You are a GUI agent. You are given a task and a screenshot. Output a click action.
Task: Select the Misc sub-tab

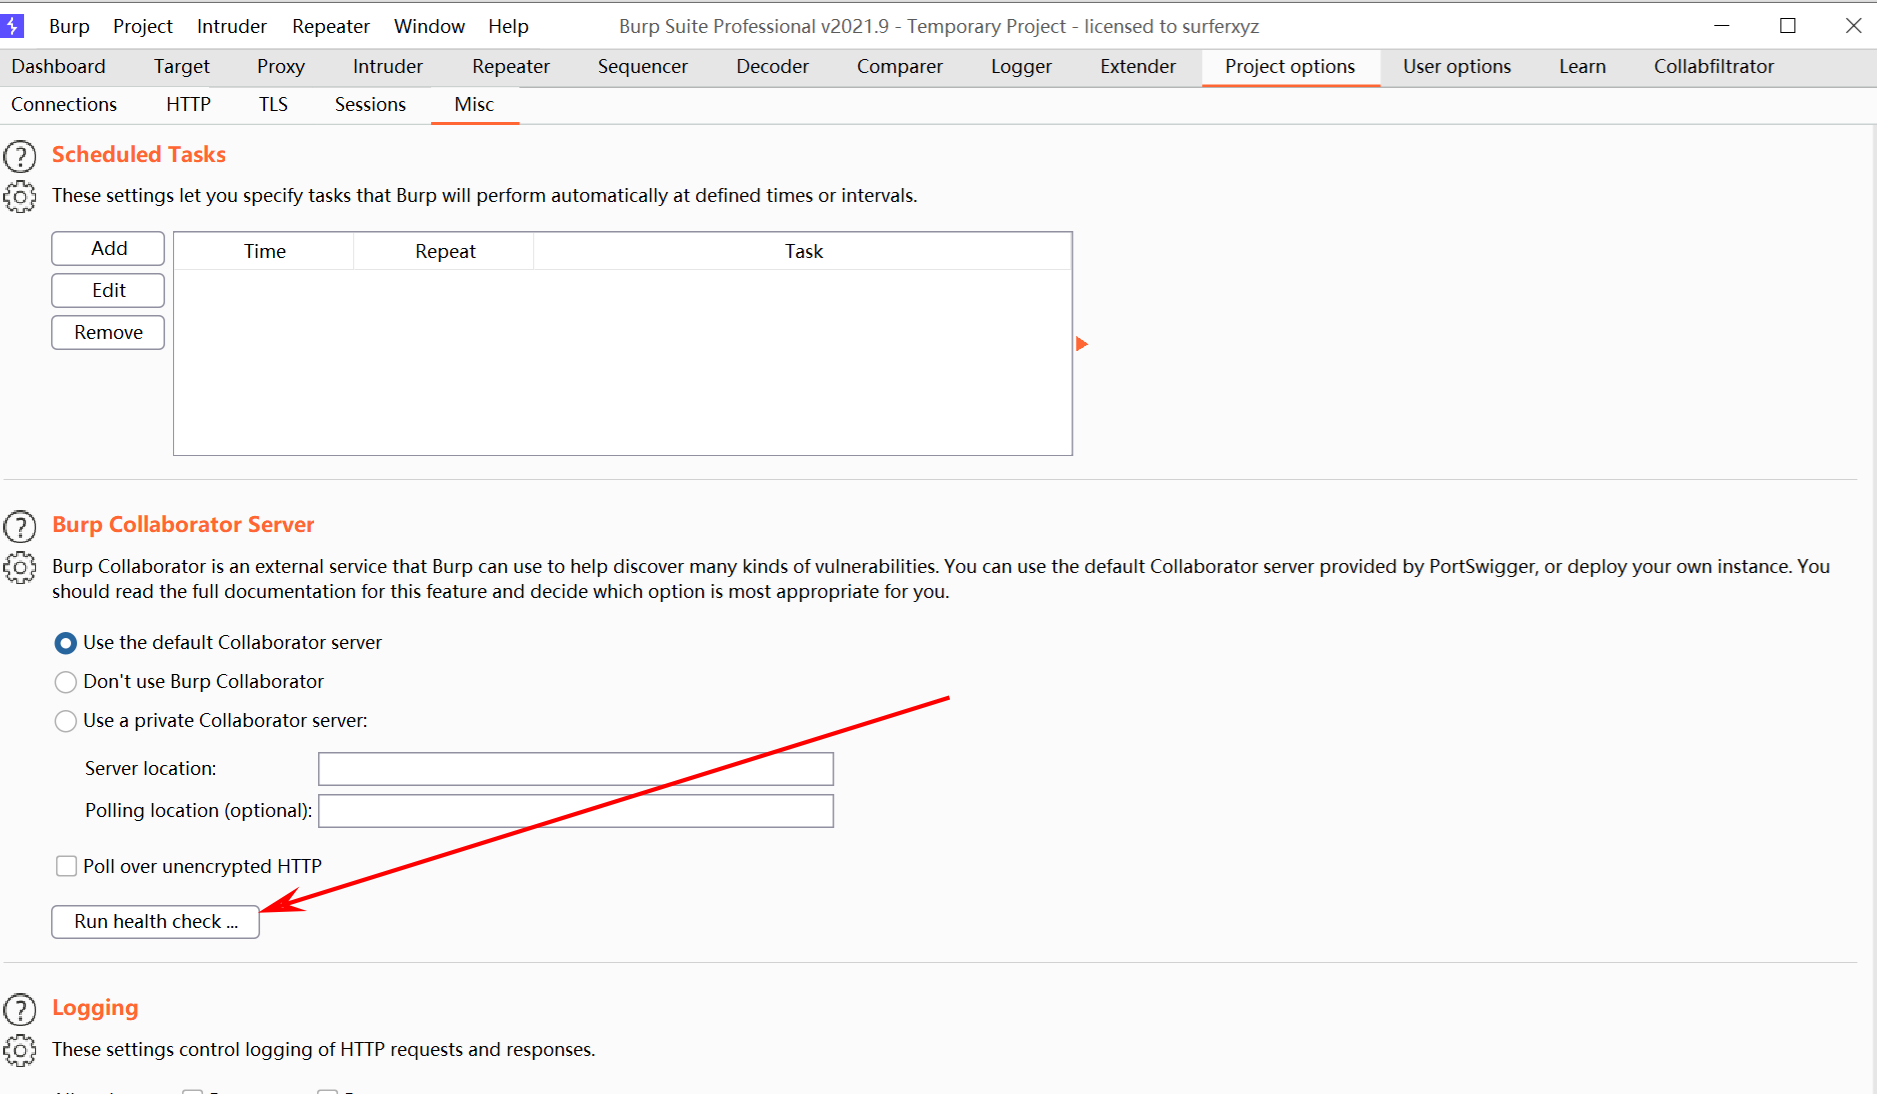point(474,104)
